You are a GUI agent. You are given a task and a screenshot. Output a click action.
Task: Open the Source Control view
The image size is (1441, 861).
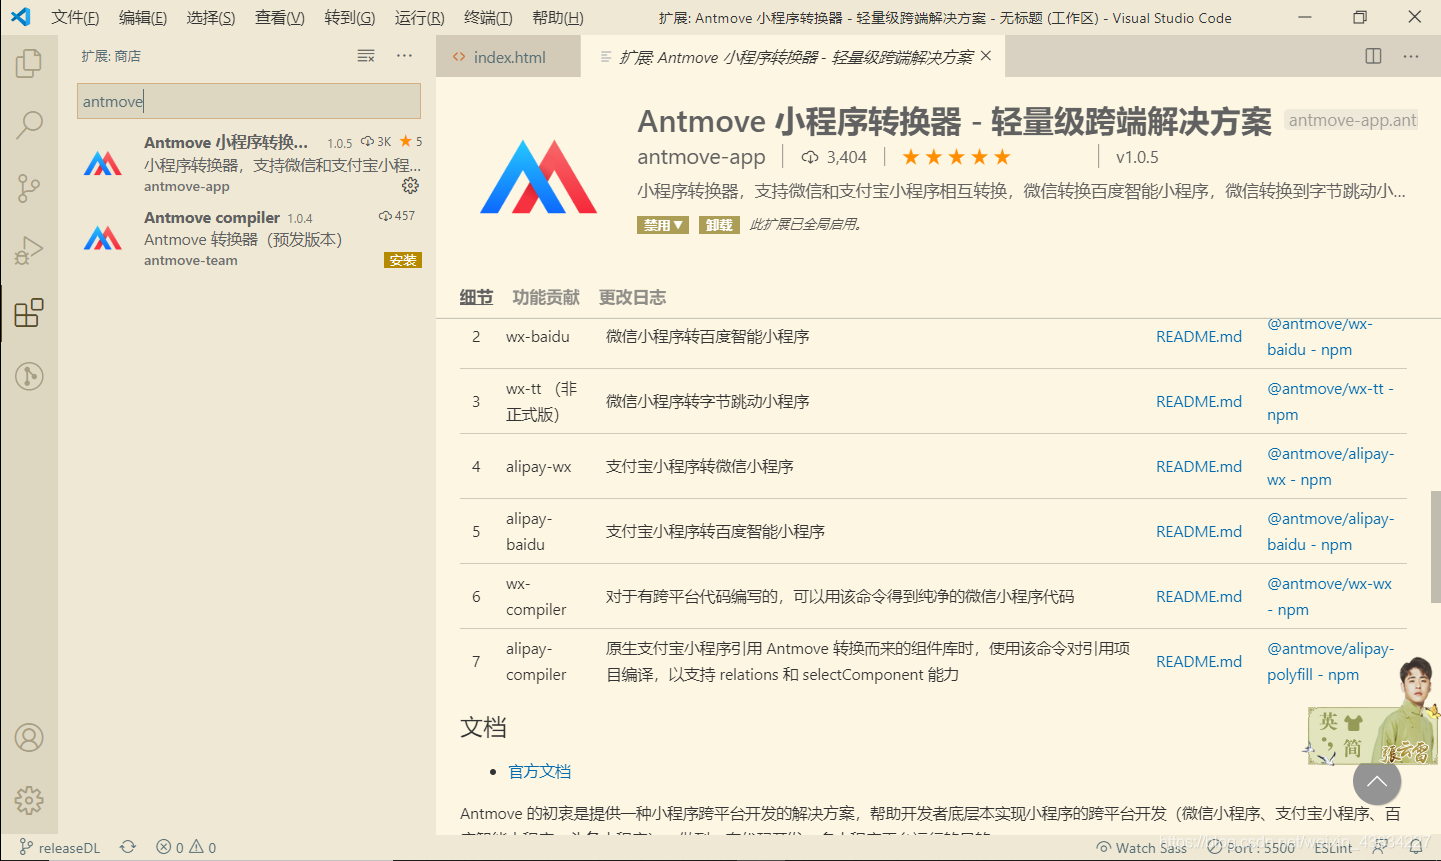tap(29, 188)
